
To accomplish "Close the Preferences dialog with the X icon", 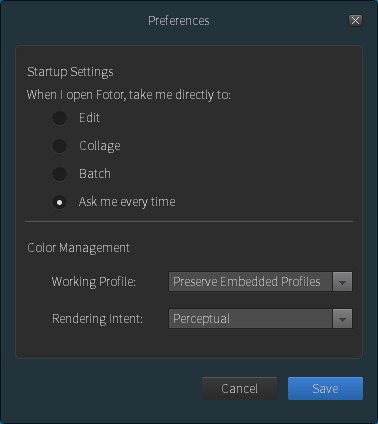I will pos(355,21).
